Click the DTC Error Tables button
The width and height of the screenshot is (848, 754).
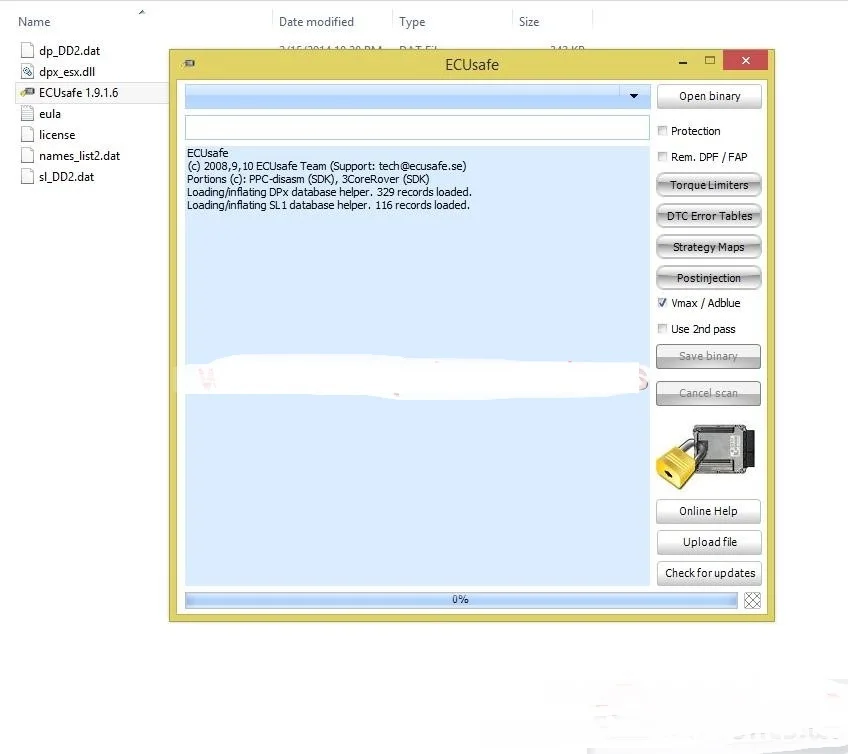coord(708,216)
